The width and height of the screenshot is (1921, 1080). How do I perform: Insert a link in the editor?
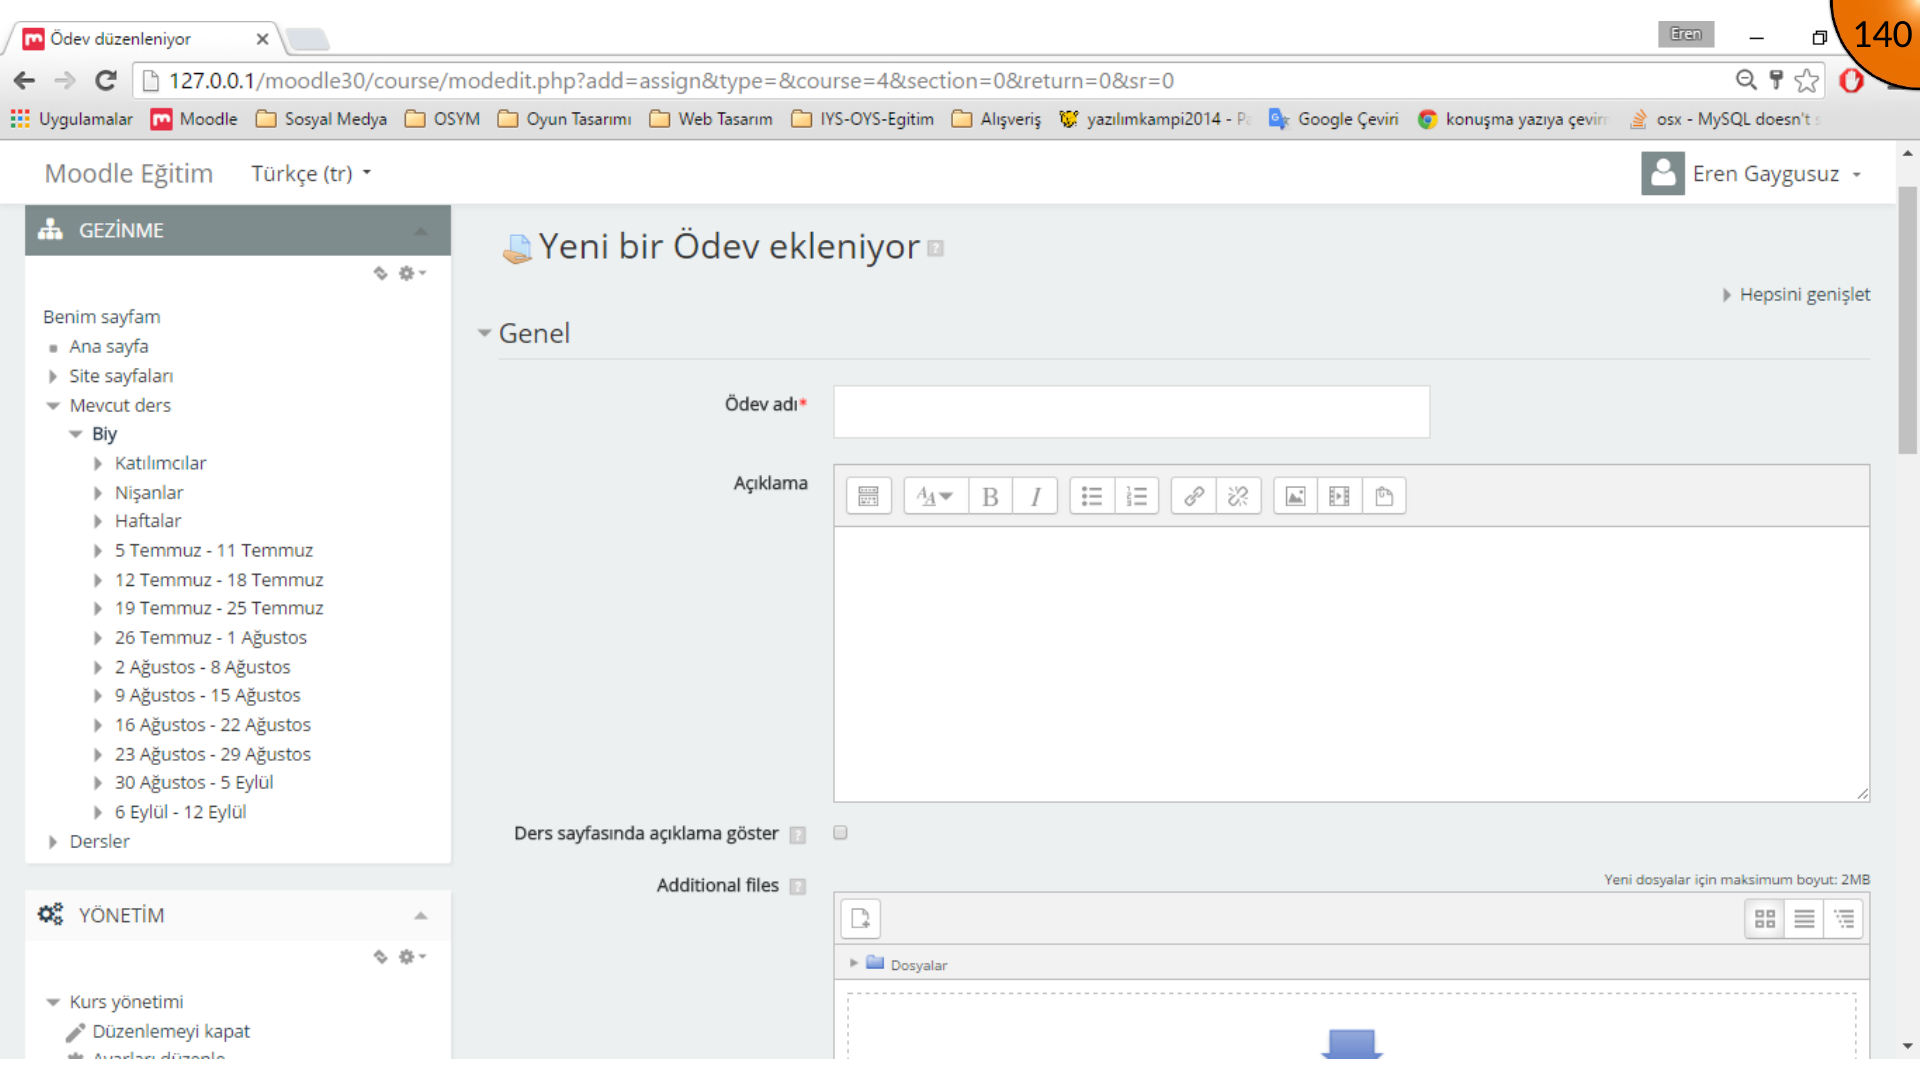point(1194,496)
